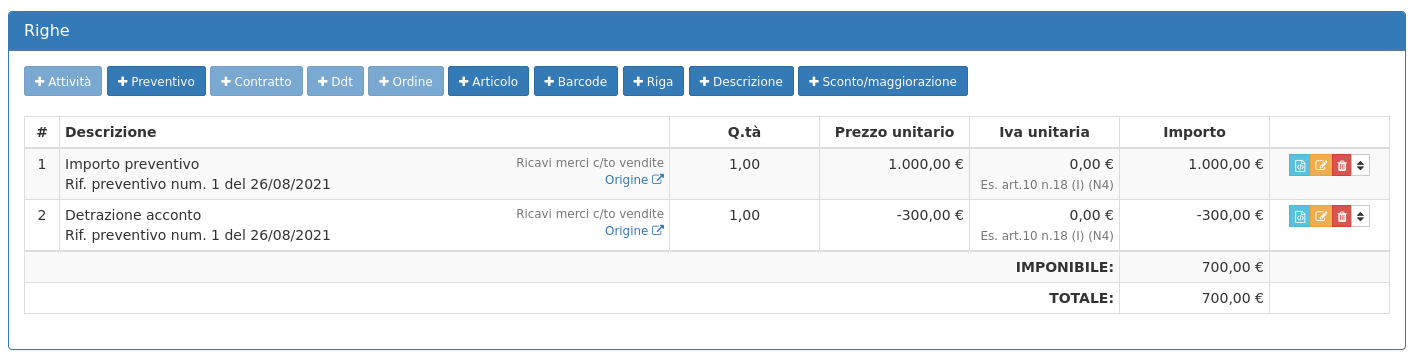Click the serial-number icon on row 1
Image resolution: width=1413 pixels, height=361 pixels.
point(1299,165)
